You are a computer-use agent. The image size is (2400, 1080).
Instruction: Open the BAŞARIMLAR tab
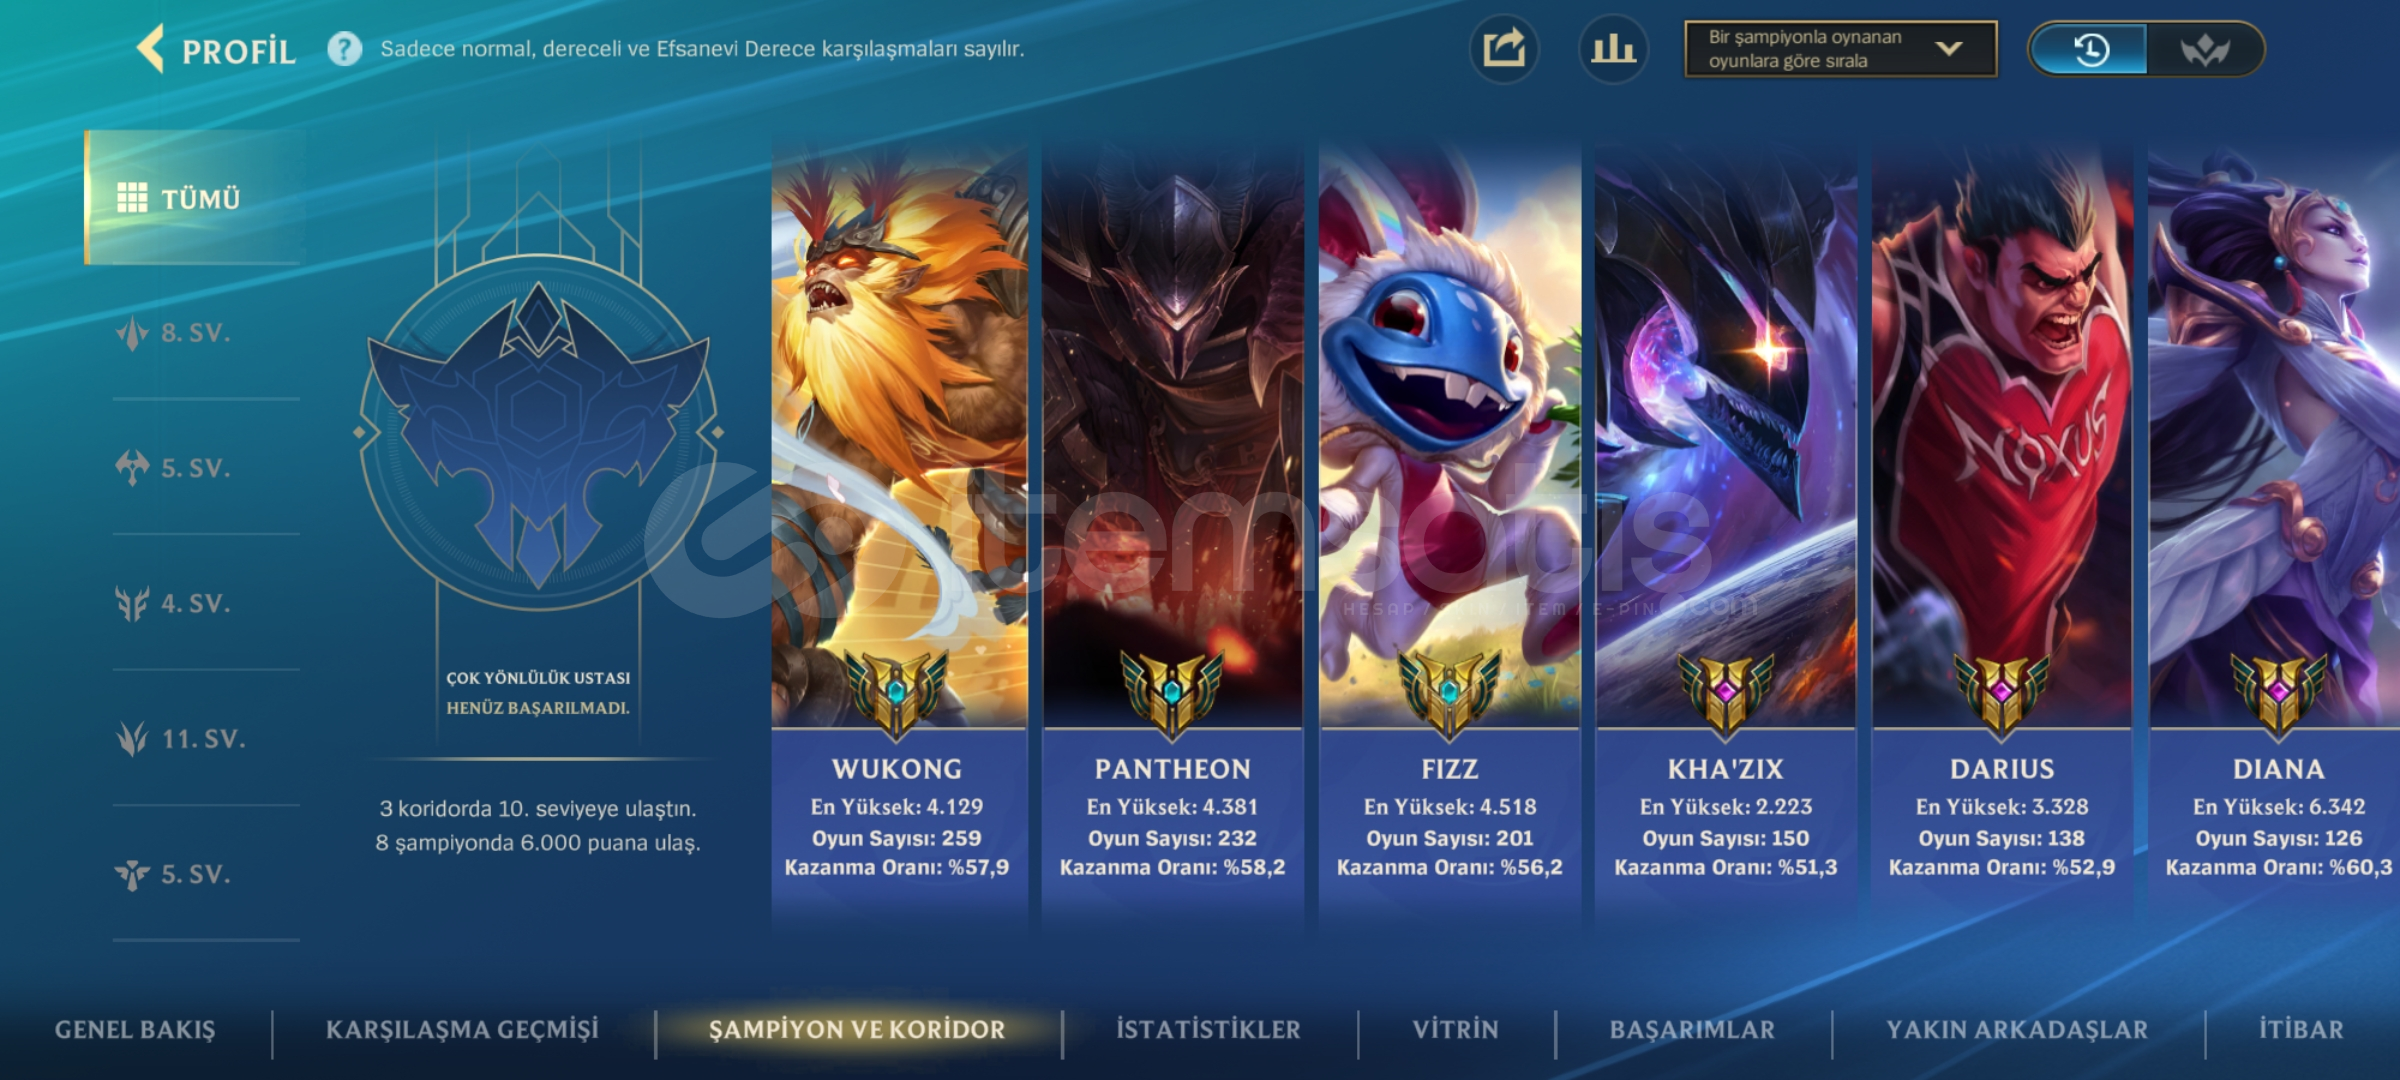1692,1029
